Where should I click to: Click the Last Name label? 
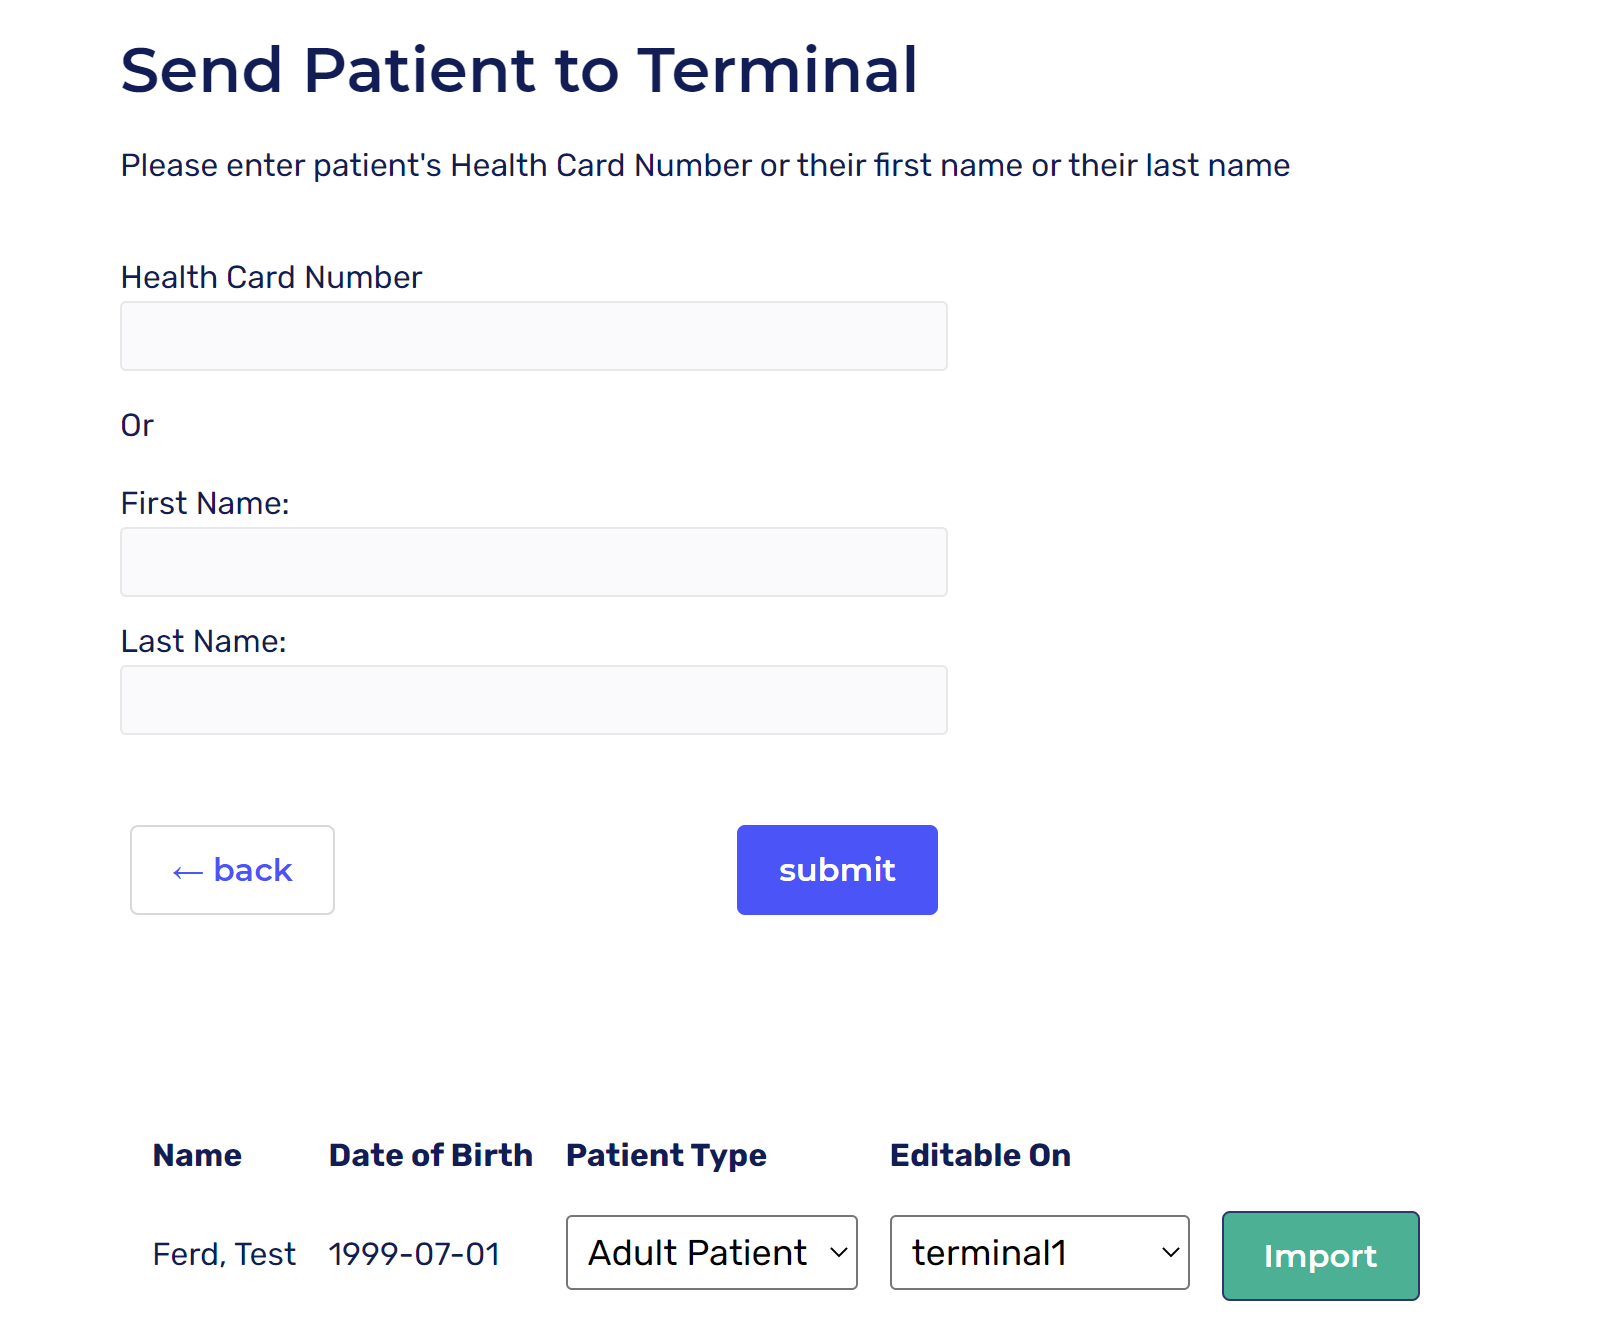(203, 641)
